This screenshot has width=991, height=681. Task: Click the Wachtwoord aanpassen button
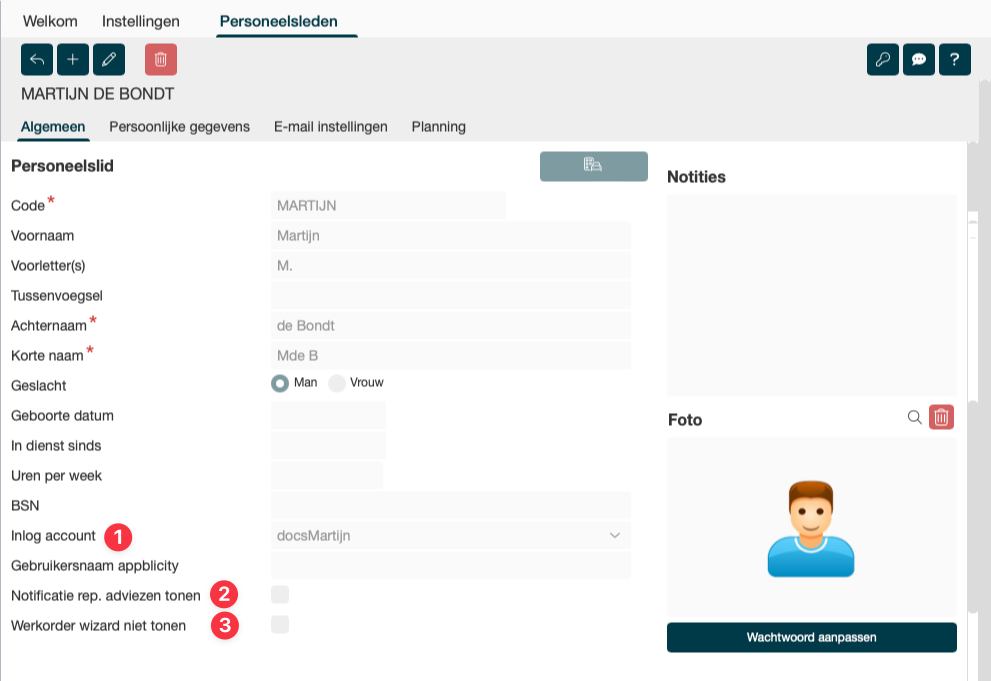811,637
